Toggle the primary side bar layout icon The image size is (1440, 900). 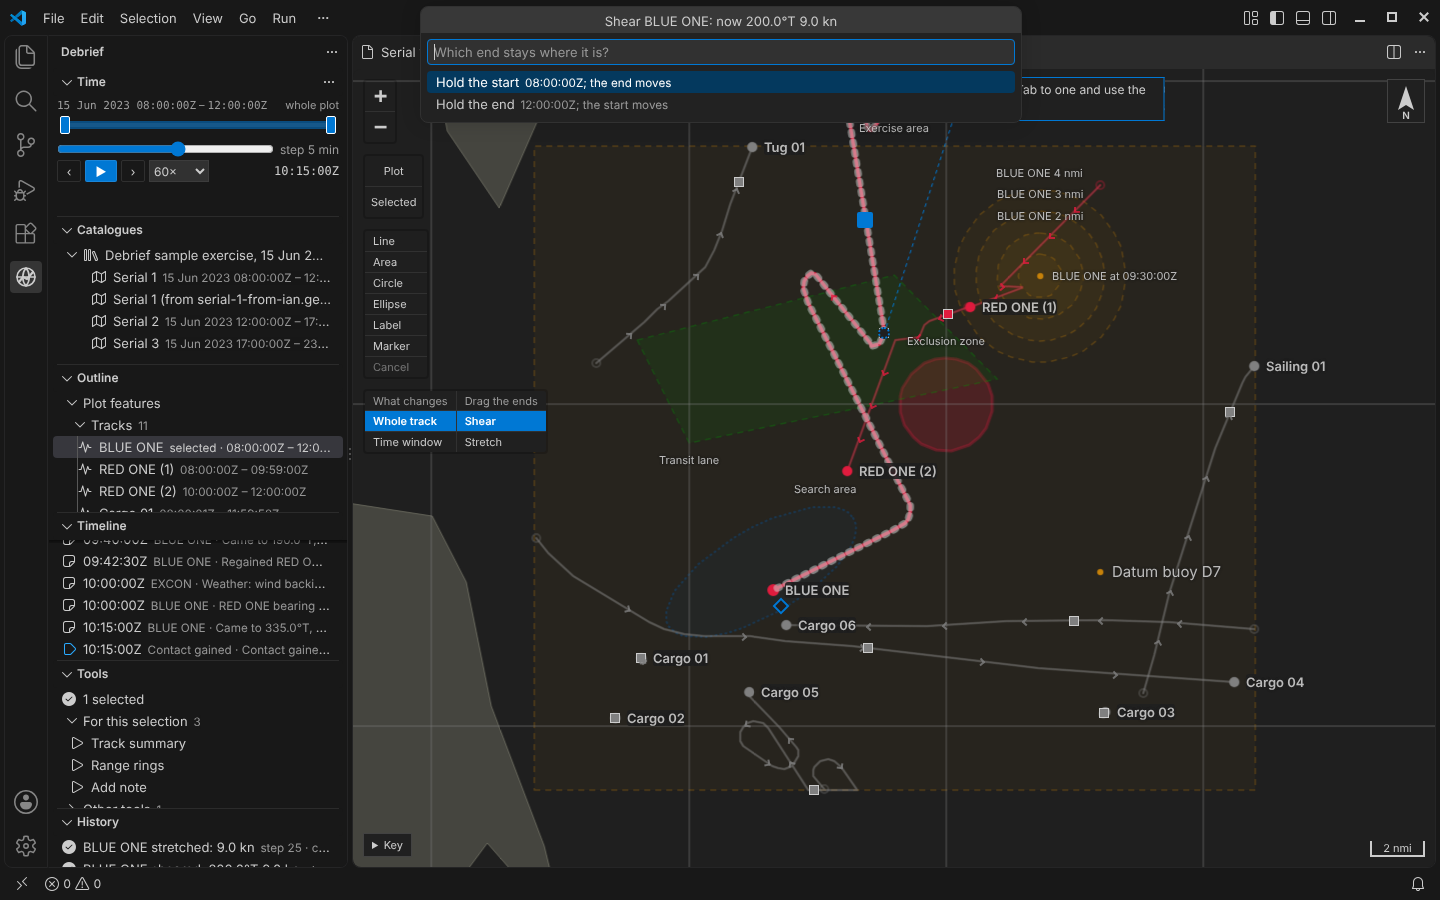tap(1277, 18)
